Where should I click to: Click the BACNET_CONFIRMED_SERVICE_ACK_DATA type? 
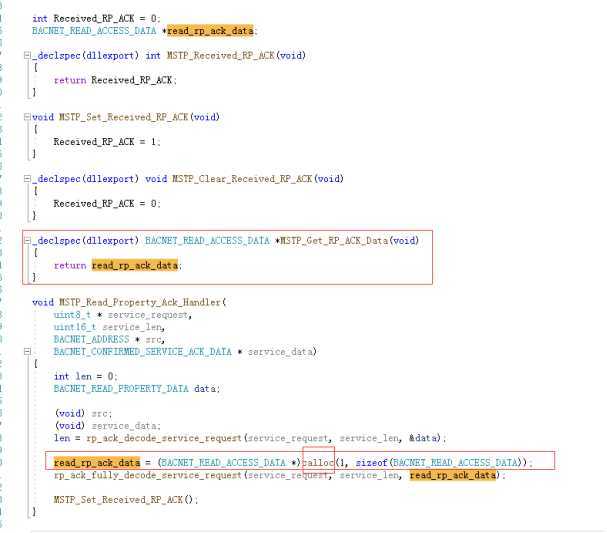coord(142,352)
